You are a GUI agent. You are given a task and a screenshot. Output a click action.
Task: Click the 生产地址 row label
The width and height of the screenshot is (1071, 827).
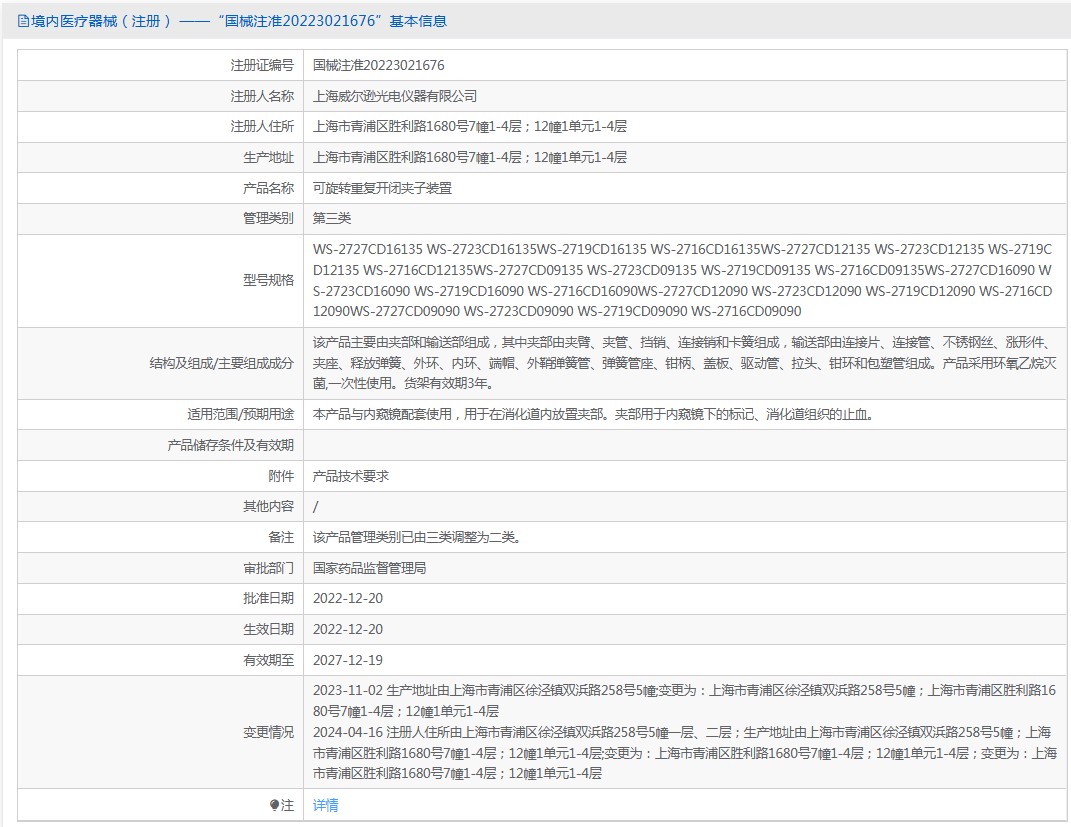click(x=268, y=157)
